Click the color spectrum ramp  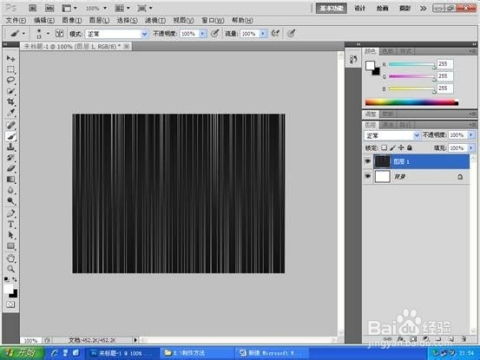pyautogui.click(x=412, y=103)
